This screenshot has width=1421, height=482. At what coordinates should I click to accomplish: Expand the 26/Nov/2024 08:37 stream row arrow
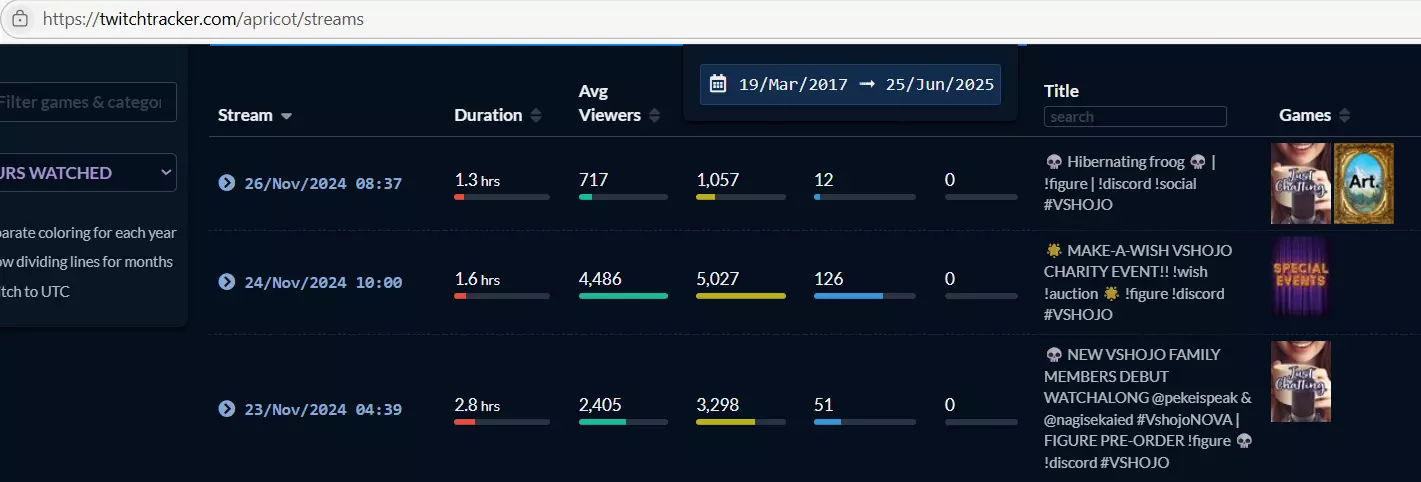[227, 183]
